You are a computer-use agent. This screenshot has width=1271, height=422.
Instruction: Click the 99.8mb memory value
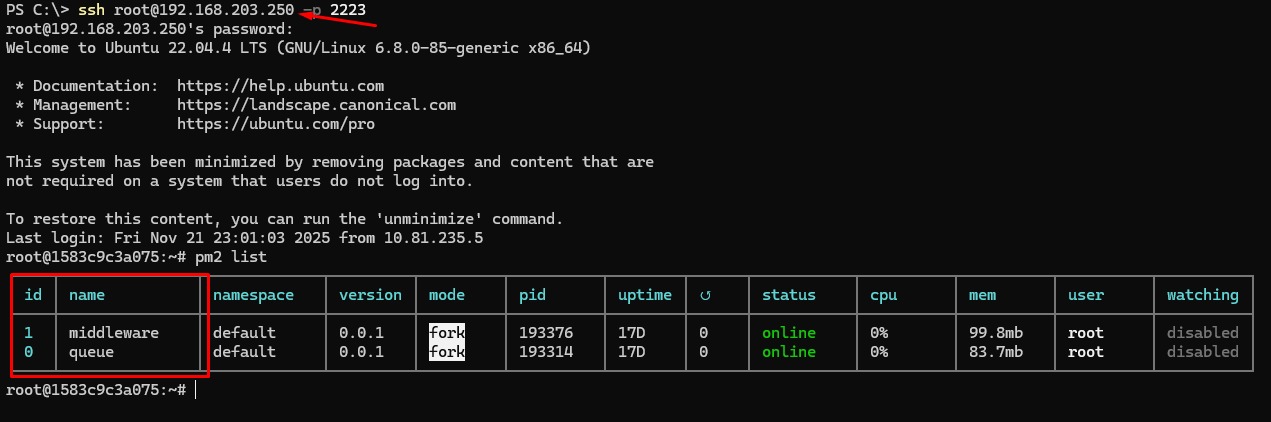point(995,332)
